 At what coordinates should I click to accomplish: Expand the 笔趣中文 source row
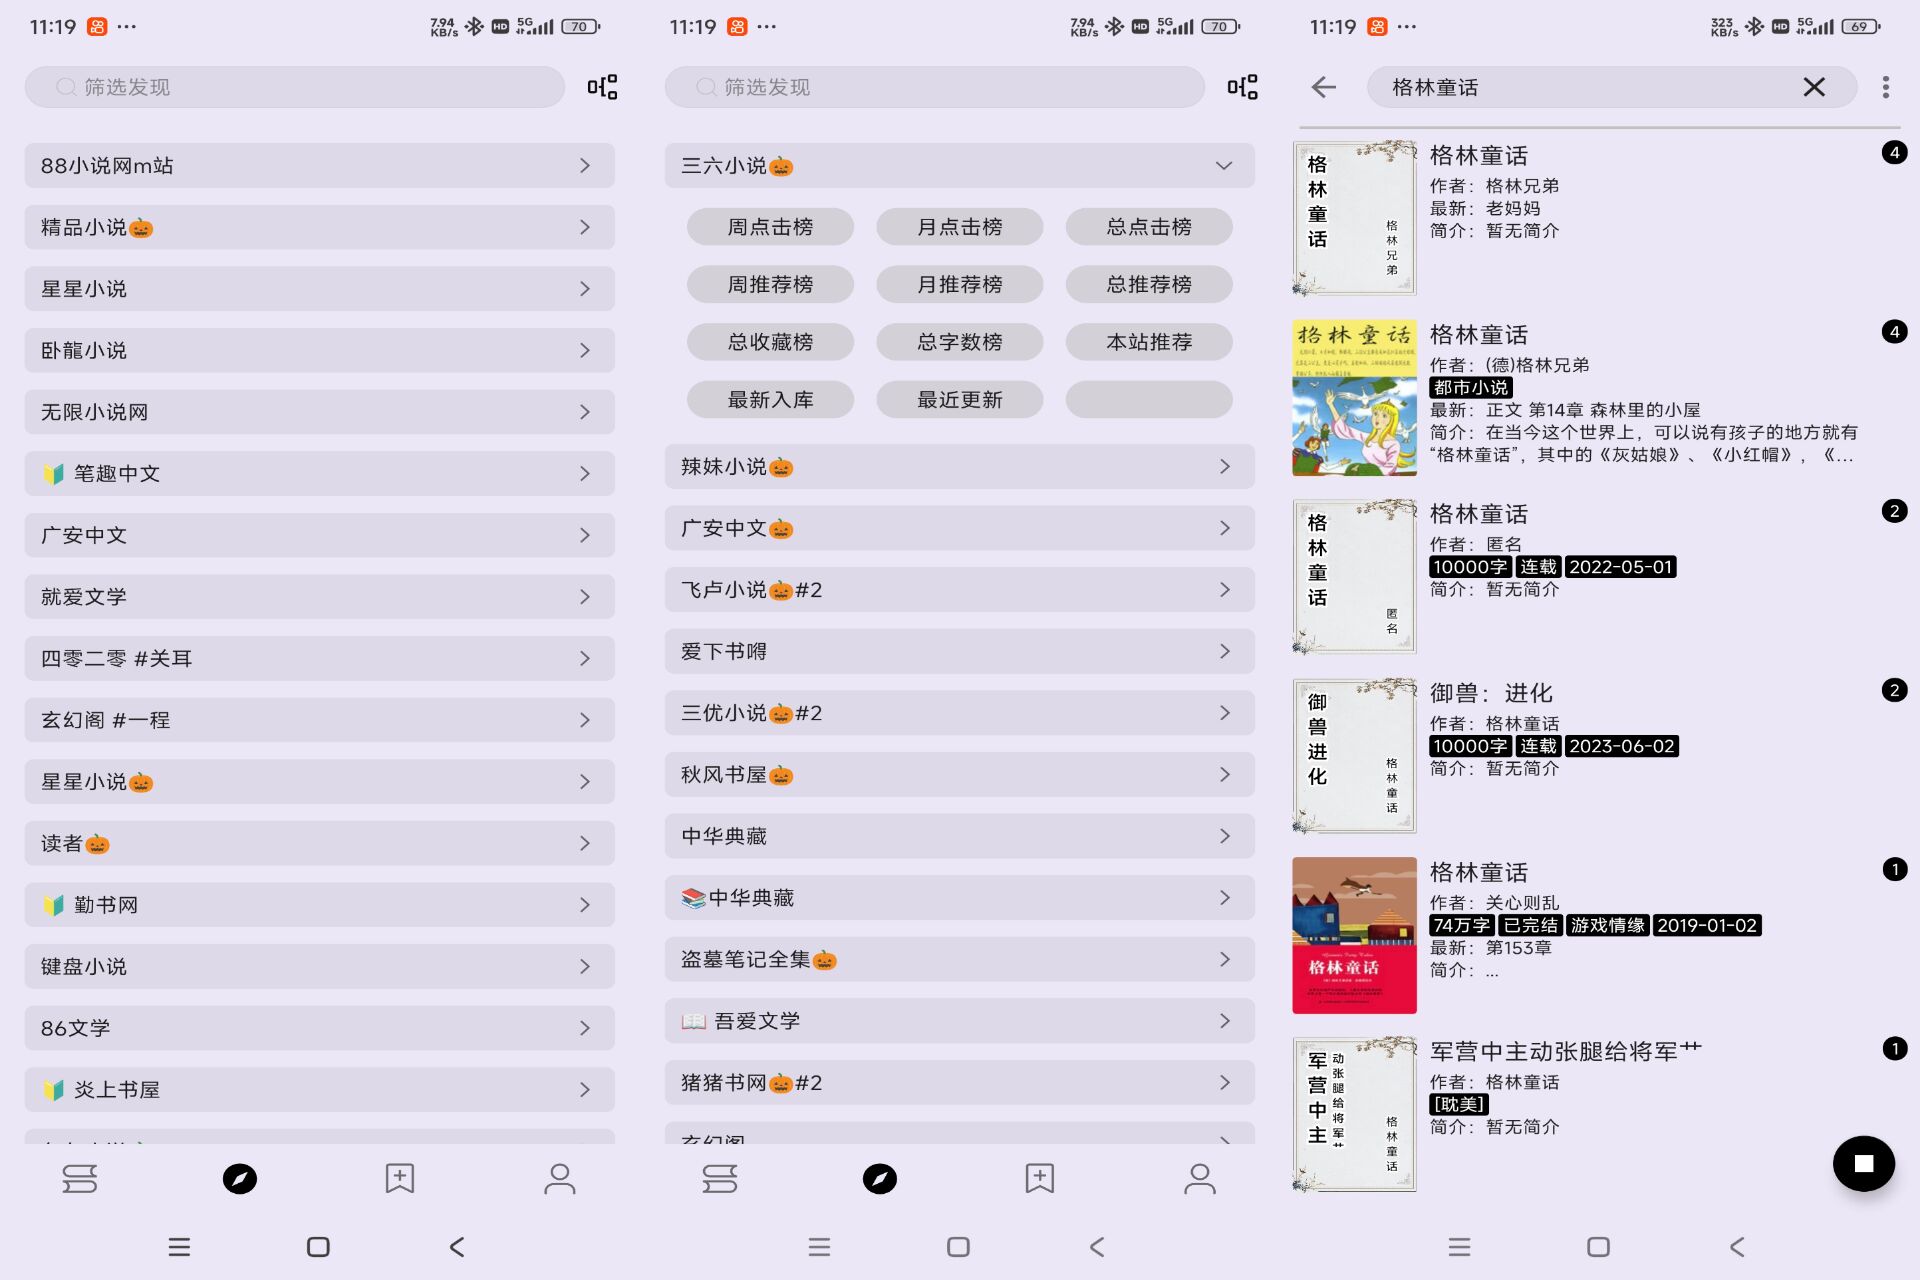click(319, 474)
